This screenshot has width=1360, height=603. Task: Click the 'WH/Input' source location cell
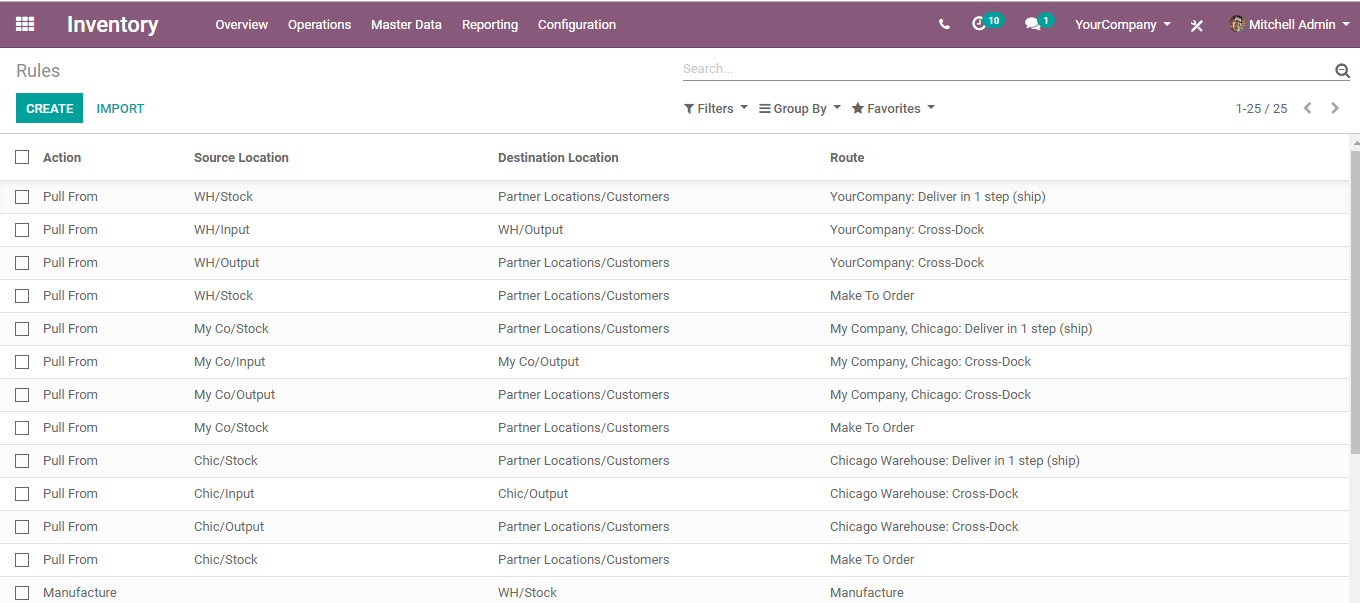tap(222, 230)
